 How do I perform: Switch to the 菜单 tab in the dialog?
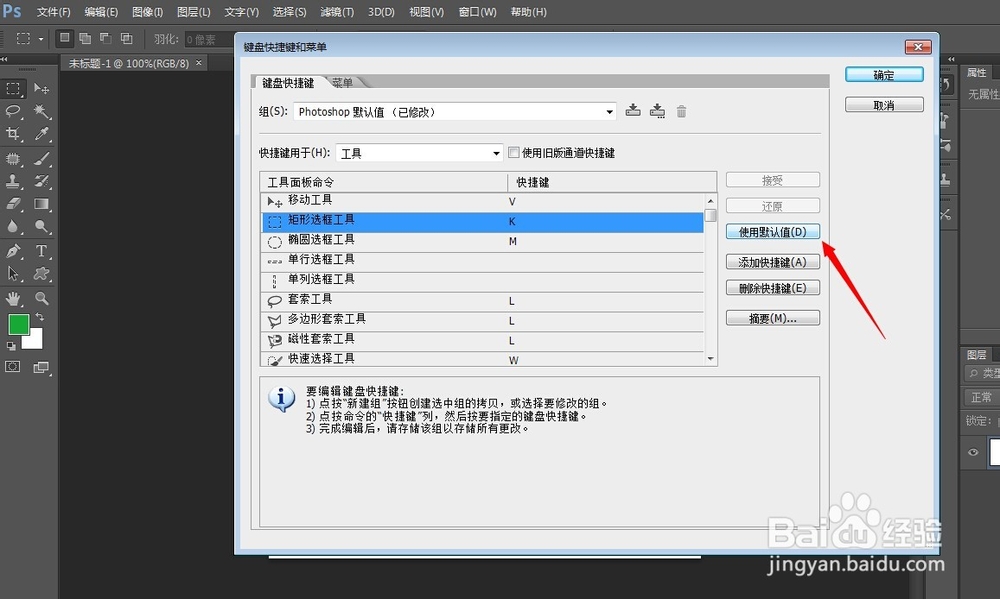click(x=341, y=82)
